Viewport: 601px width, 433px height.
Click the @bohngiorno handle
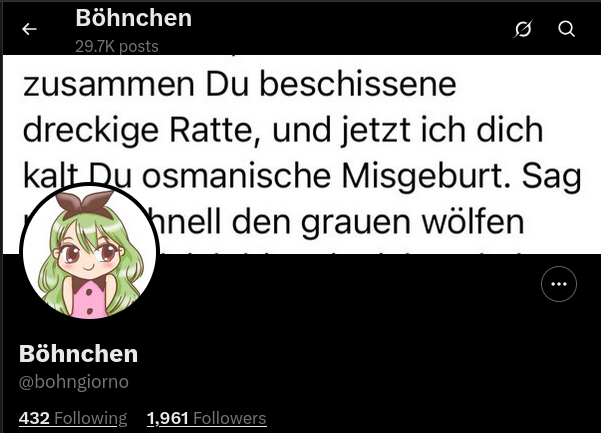click(x=74, y=382)
